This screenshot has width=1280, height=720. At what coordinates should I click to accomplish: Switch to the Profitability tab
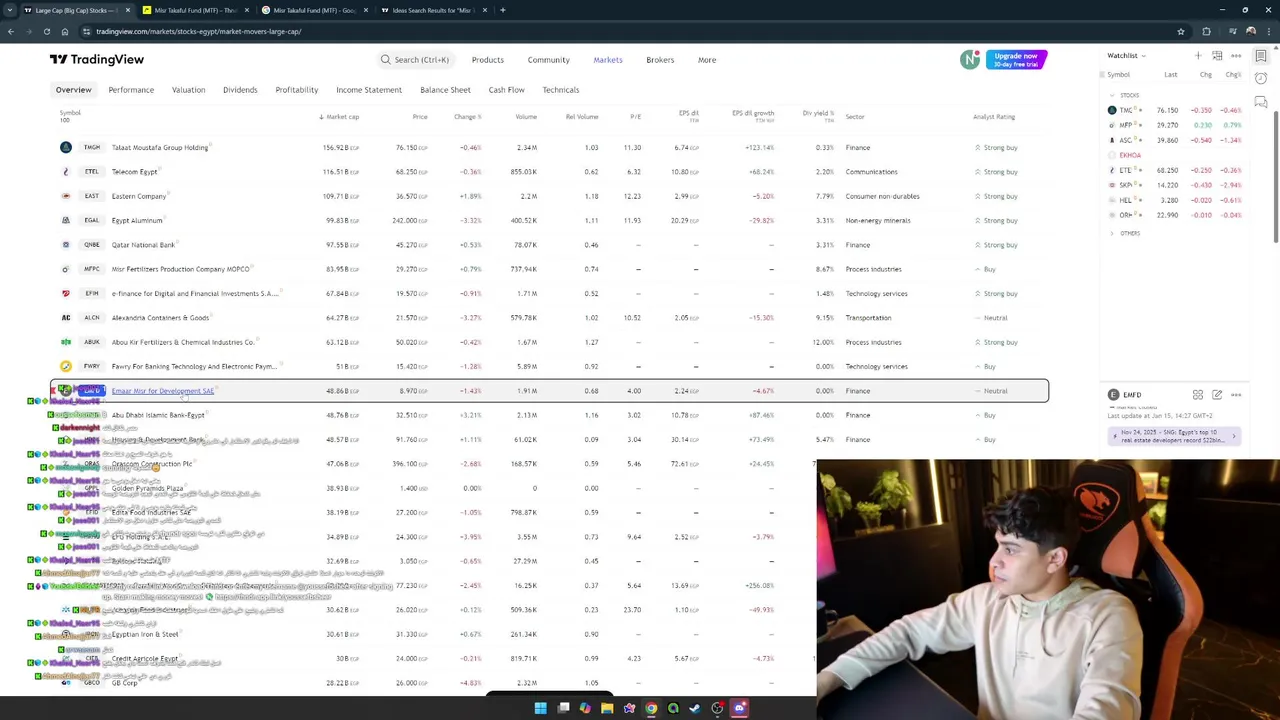click(x=297, y=90)
